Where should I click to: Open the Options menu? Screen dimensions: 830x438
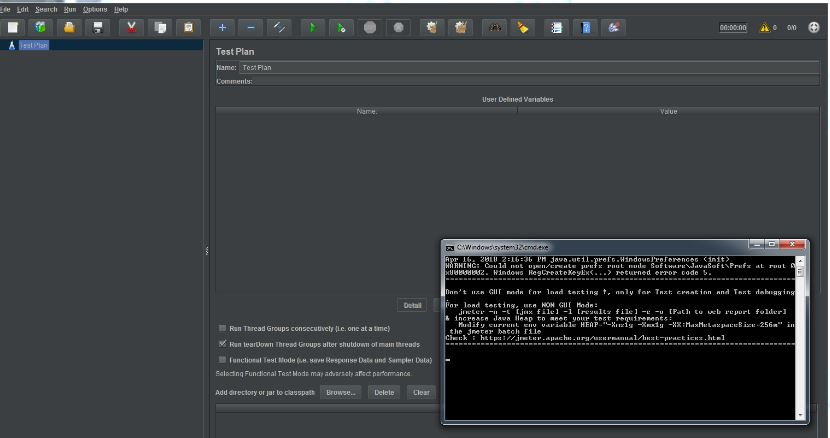[x=95, y=9]
